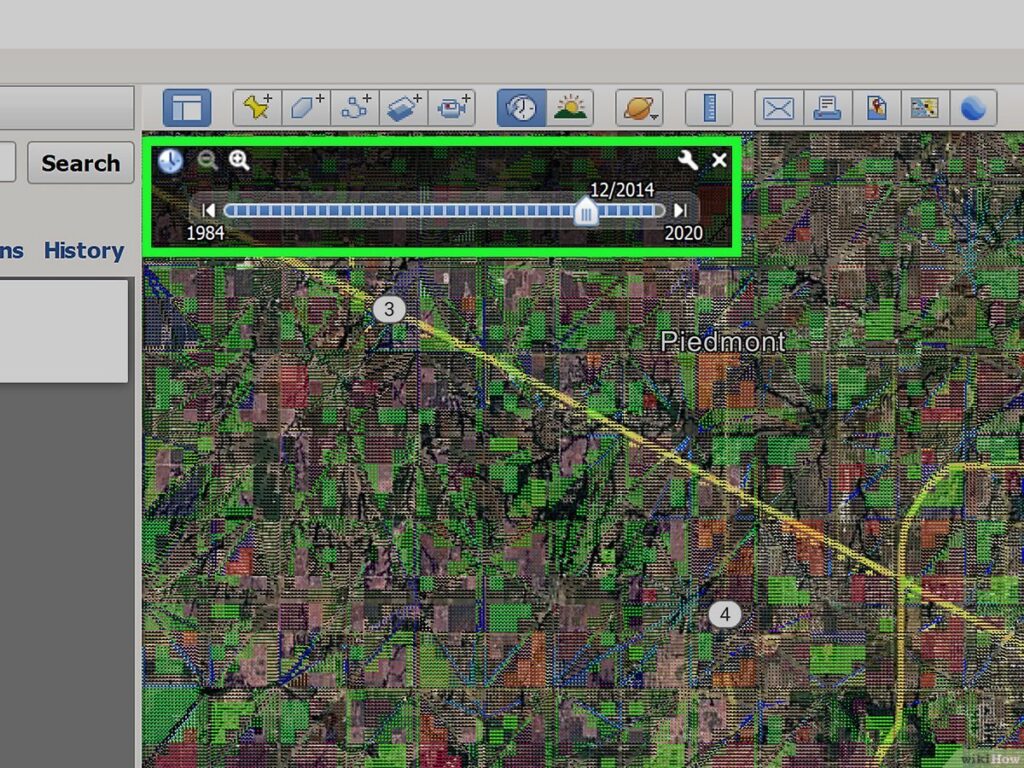Add a new path
Screen dimensions: 1024x768
pyautogui.click(x=355, y=108)
